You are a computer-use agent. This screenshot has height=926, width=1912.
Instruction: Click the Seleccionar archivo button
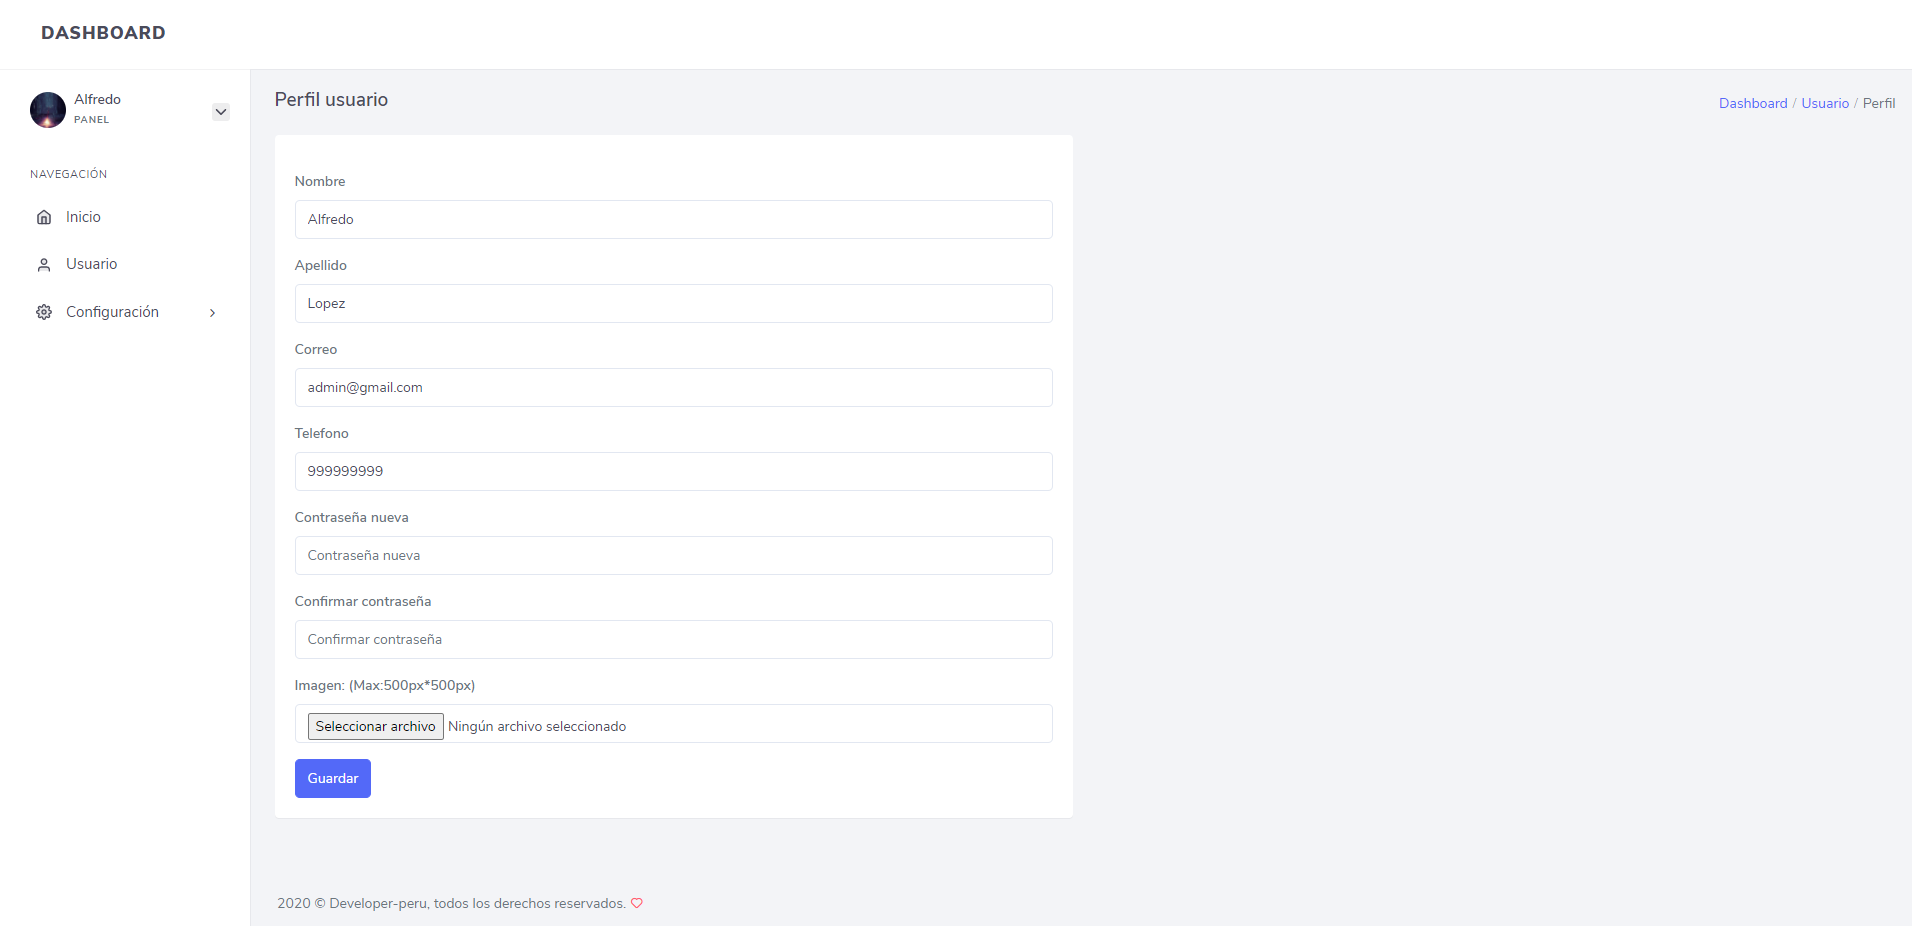[x=375, y=726]
